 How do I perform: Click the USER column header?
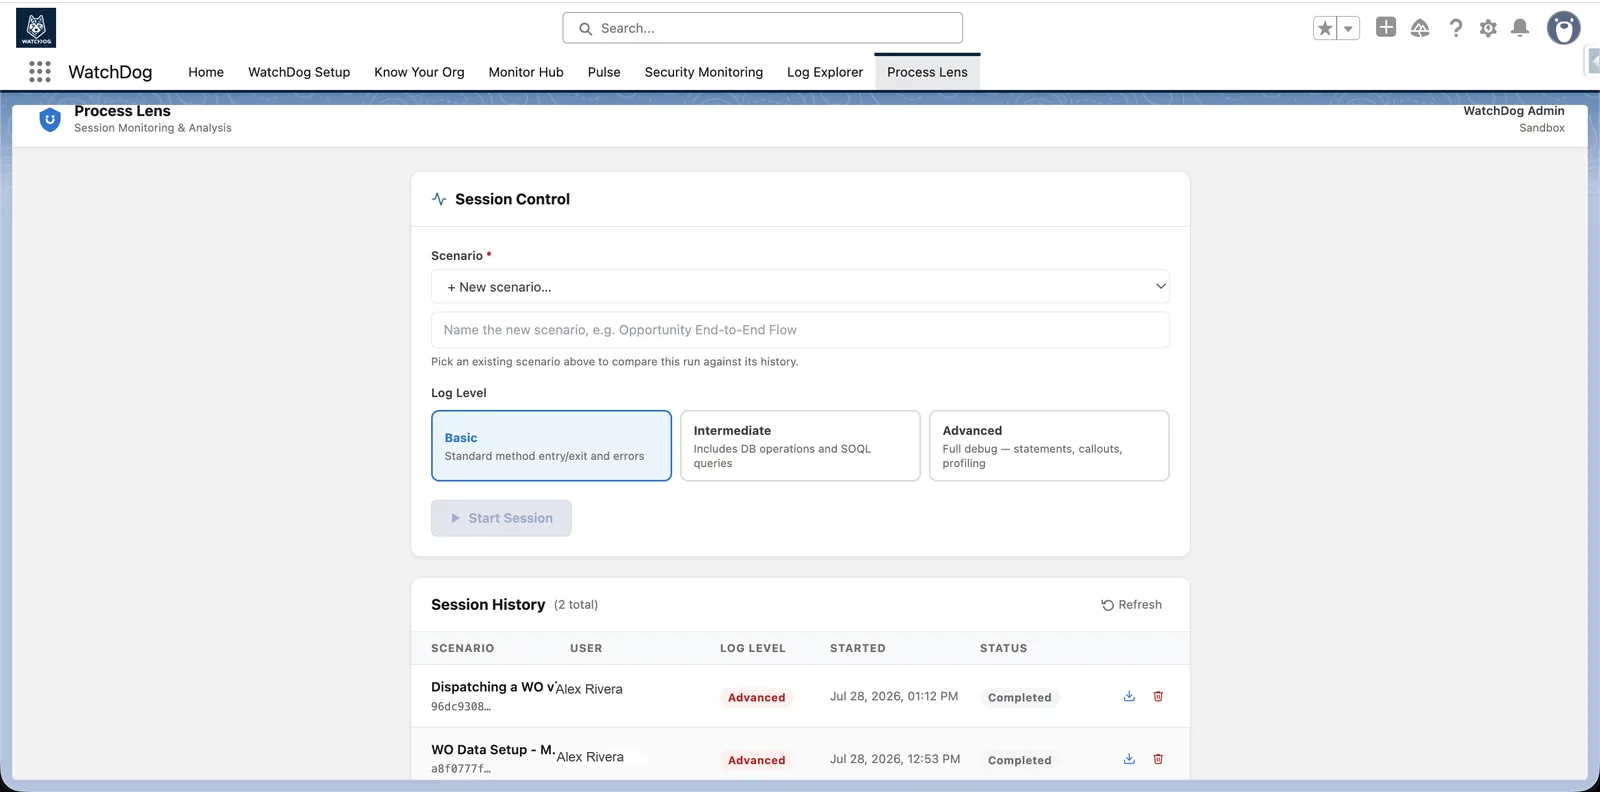coord(586,648)
